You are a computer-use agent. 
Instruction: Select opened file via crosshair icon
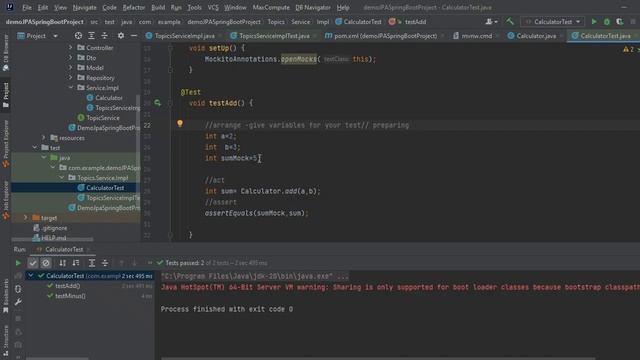click(78, 36)
